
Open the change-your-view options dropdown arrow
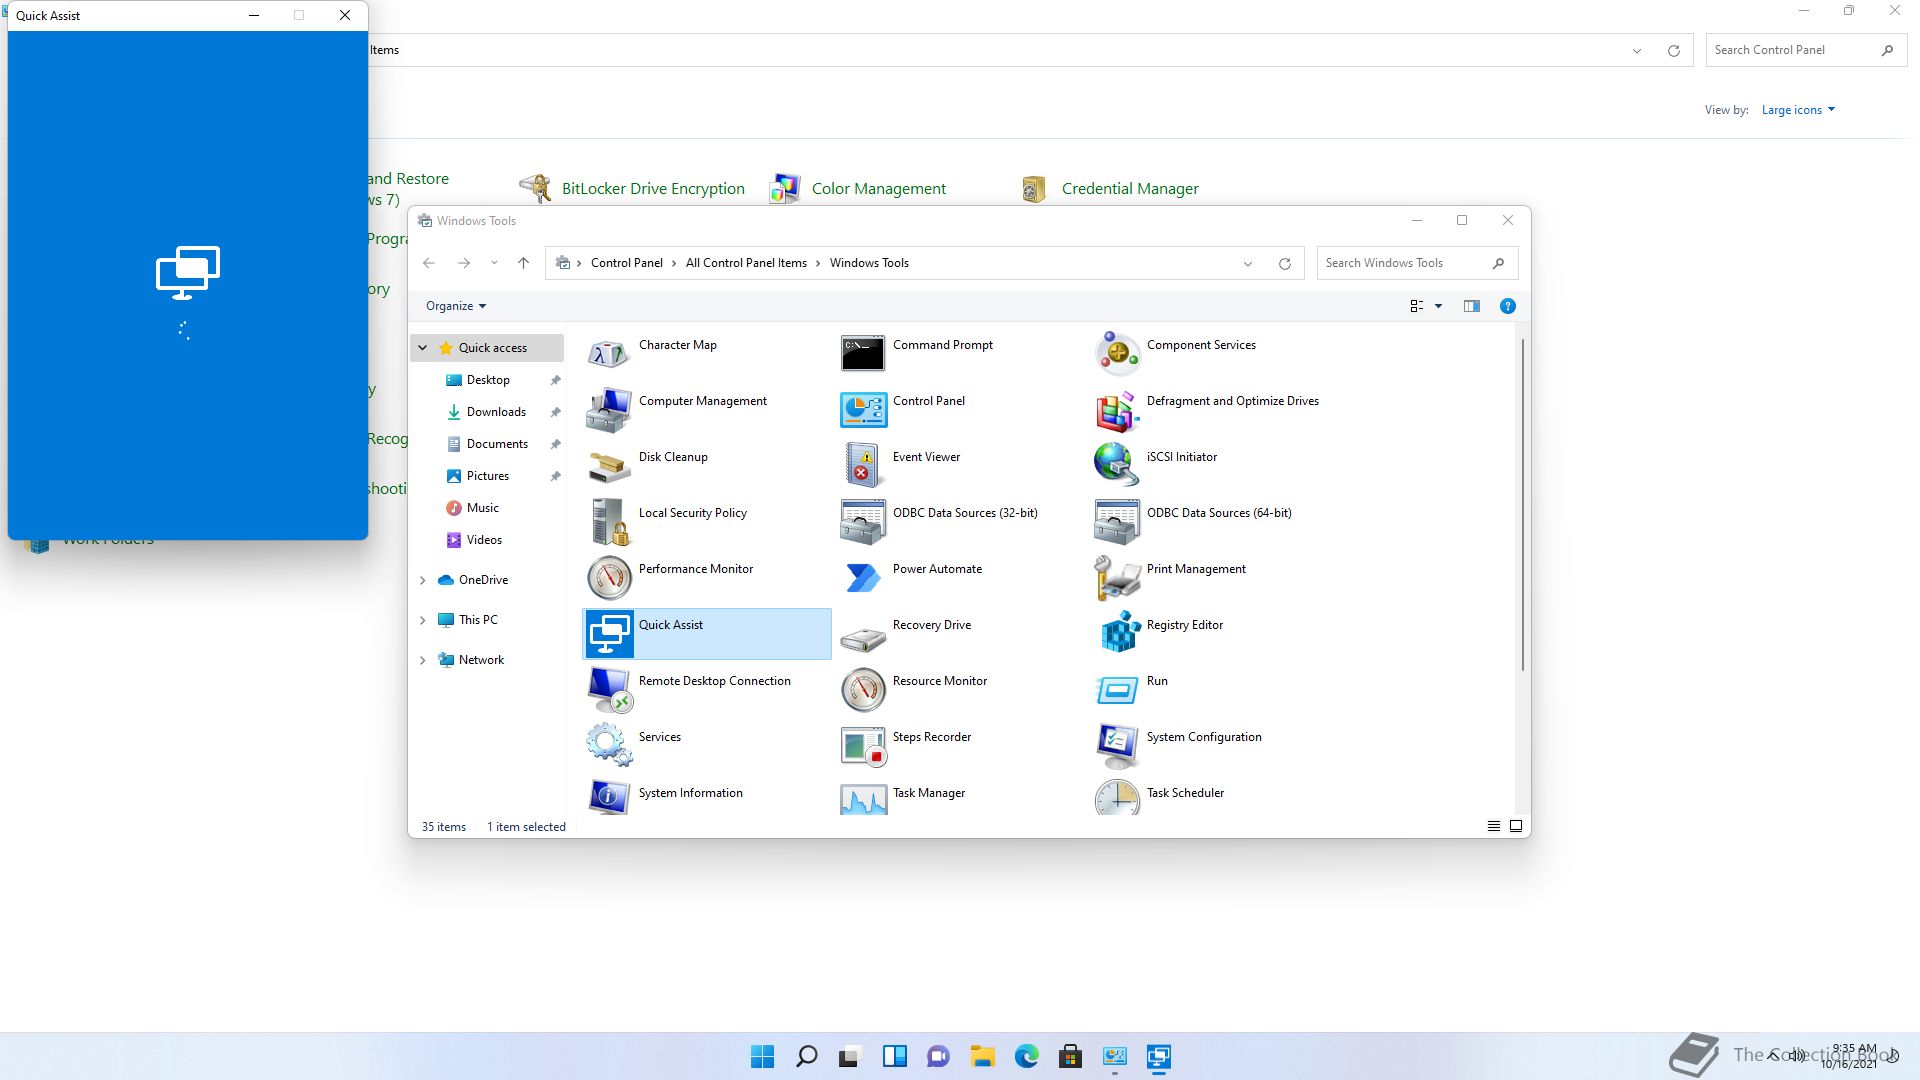1438,306
